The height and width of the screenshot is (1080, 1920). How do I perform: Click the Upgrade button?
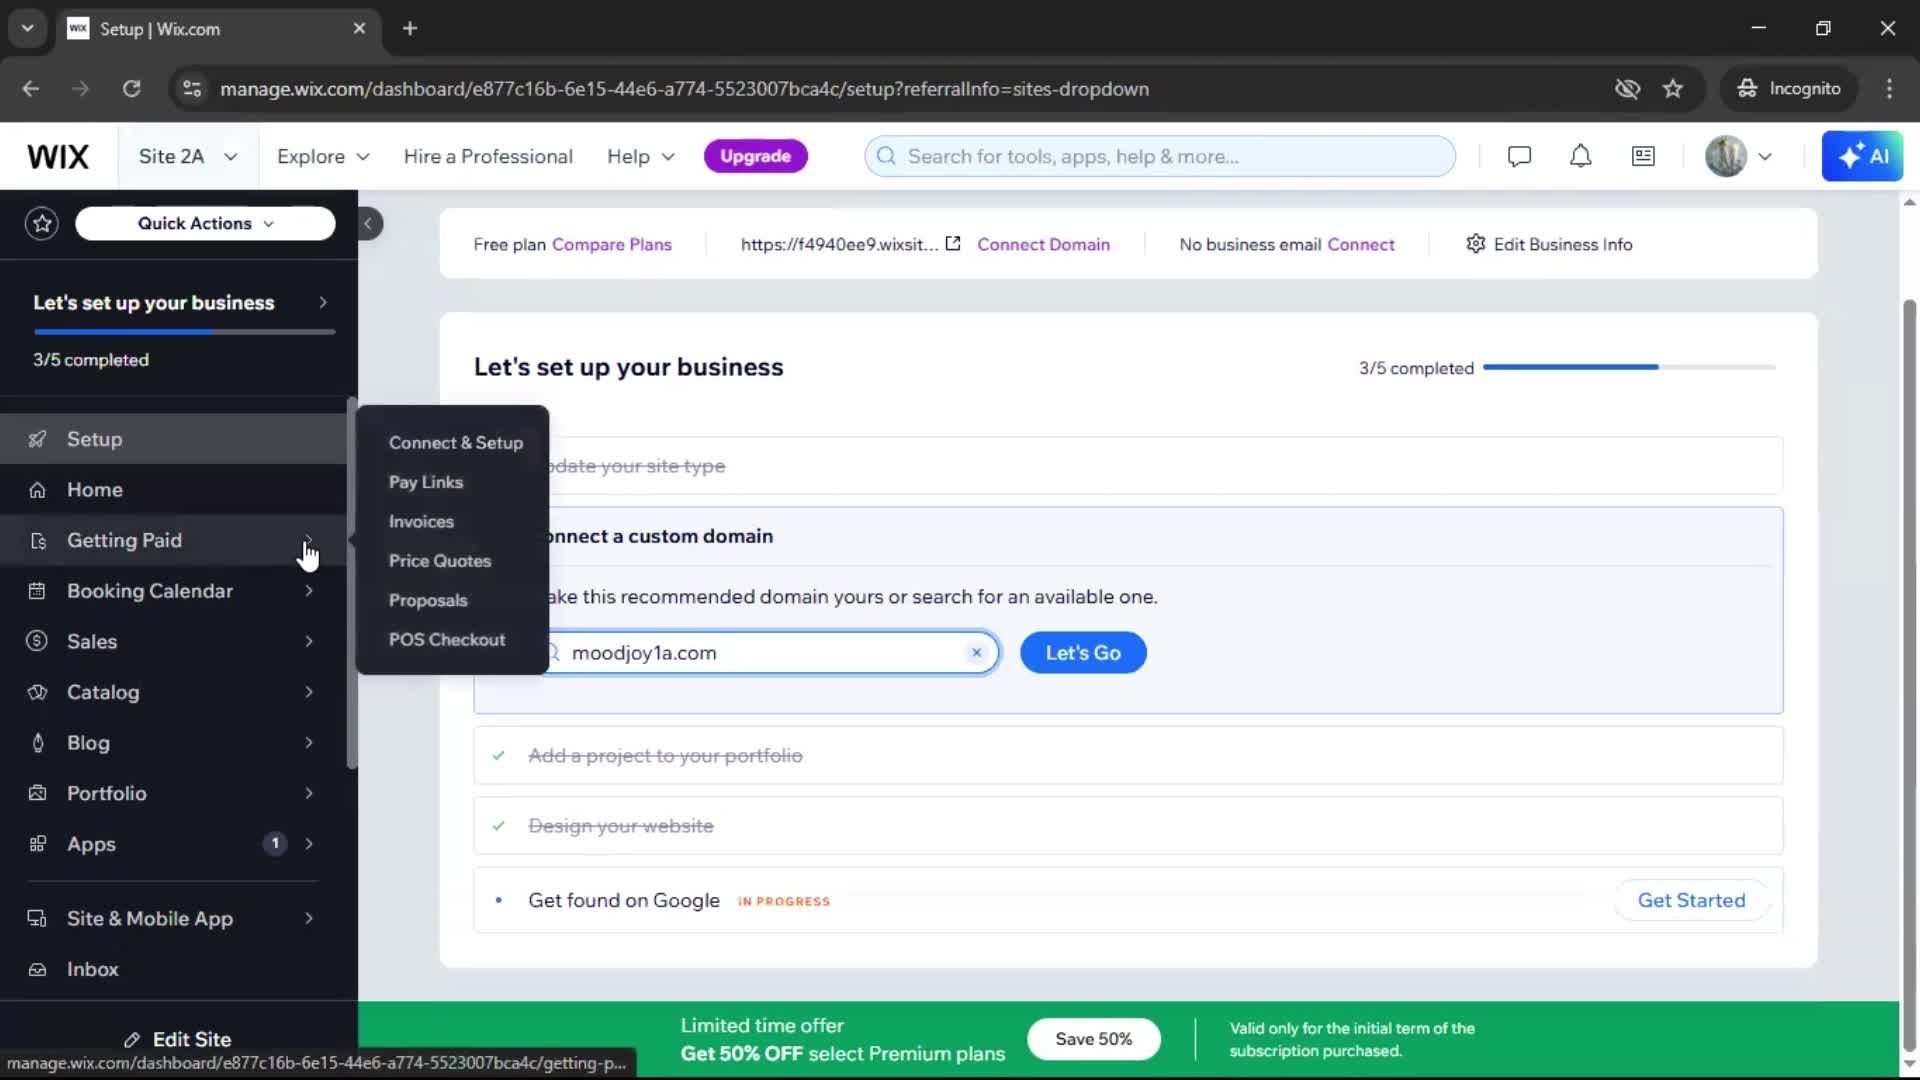[756, 156]
